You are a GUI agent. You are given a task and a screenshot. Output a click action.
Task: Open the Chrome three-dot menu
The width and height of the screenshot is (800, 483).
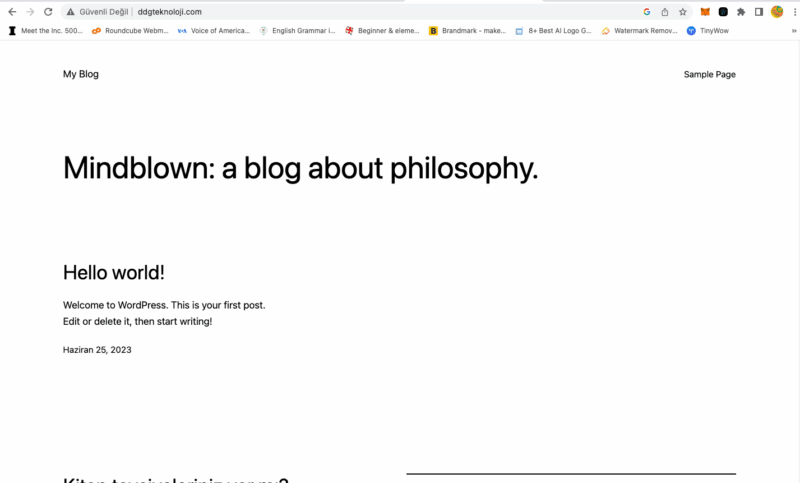pos(793,12)
